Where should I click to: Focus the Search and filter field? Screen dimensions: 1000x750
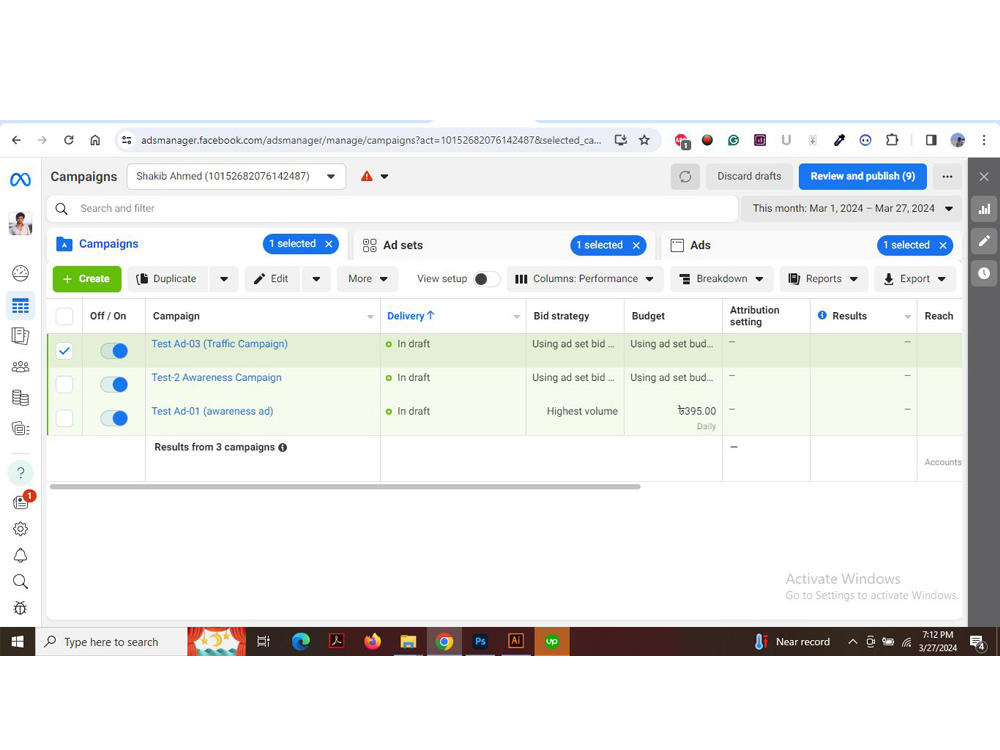click(392, 209)
